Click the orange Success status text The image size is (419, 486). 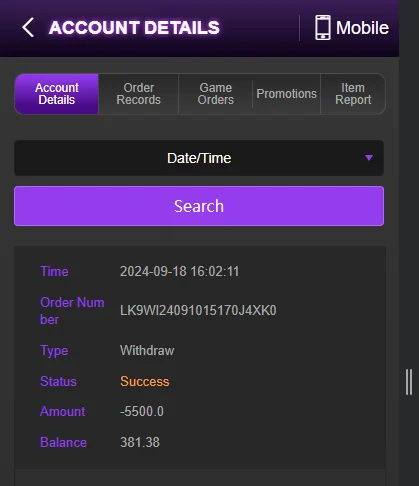[145, 381]
